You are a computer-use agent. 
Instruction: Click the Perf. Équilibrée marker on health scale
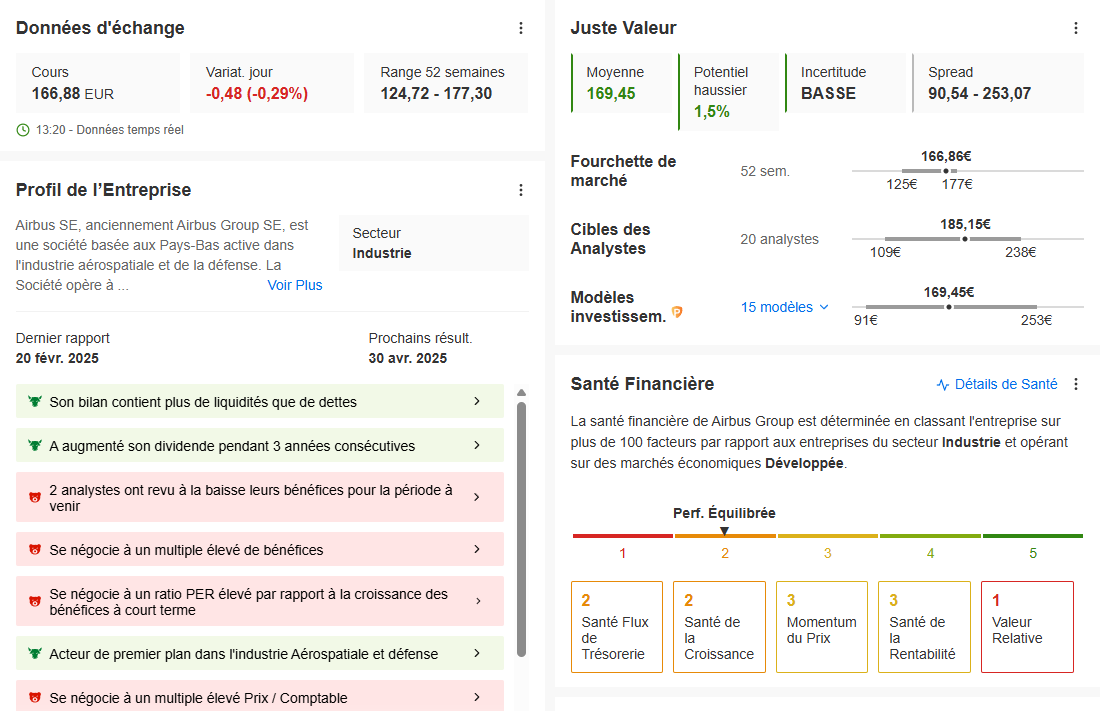pyautogui.click(x=725, y=531)
